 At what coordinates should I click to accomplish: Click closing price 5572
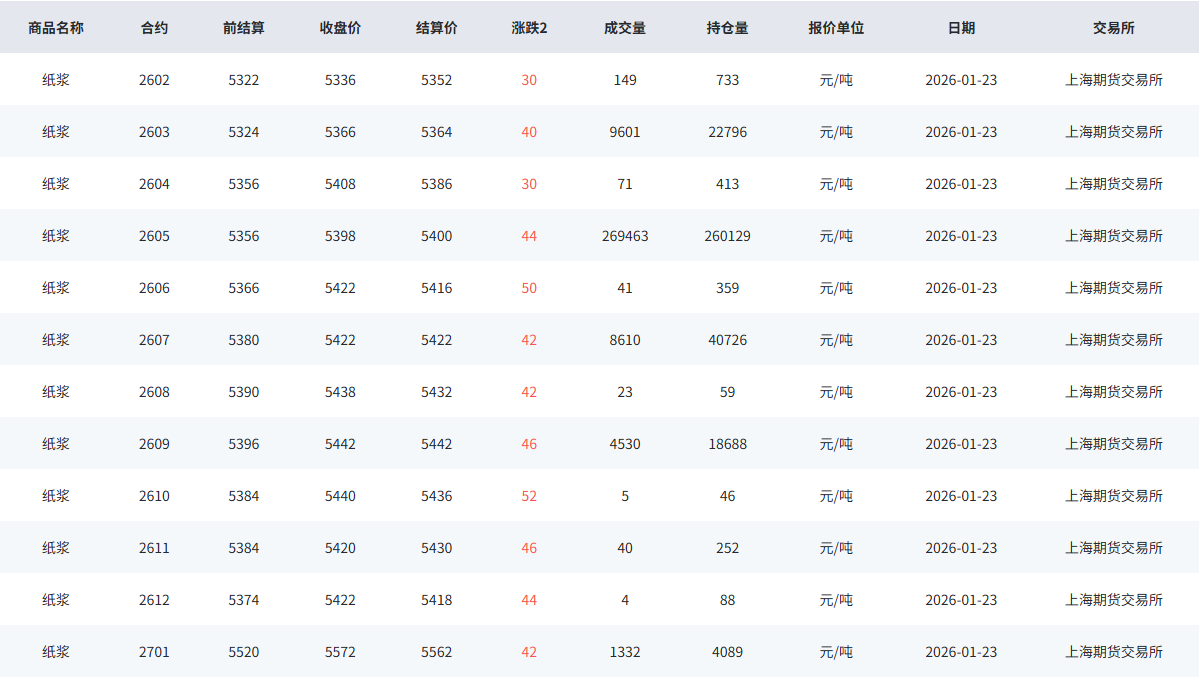[340, 652]
